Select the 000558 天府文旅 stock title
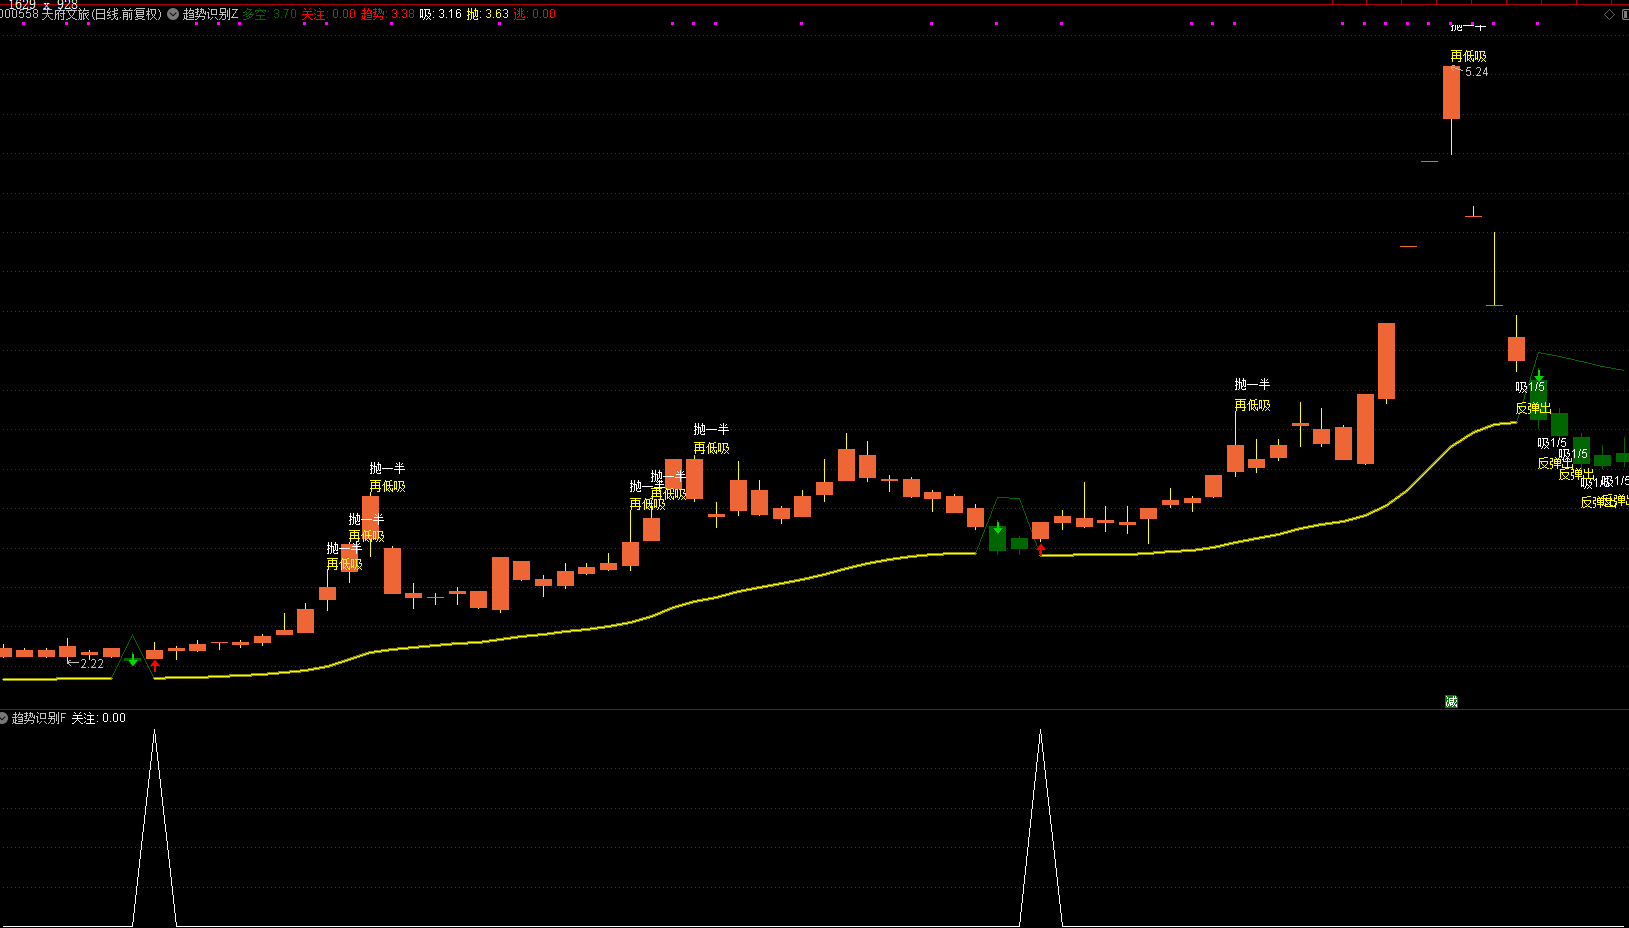Viewport: 1629px width, 928px height. 81,14
